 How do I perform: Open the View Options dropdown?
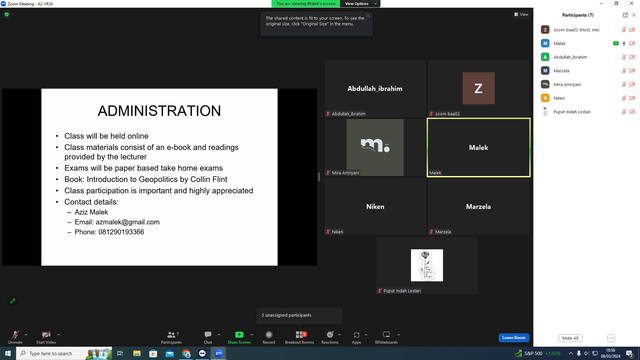pos(360,4)
